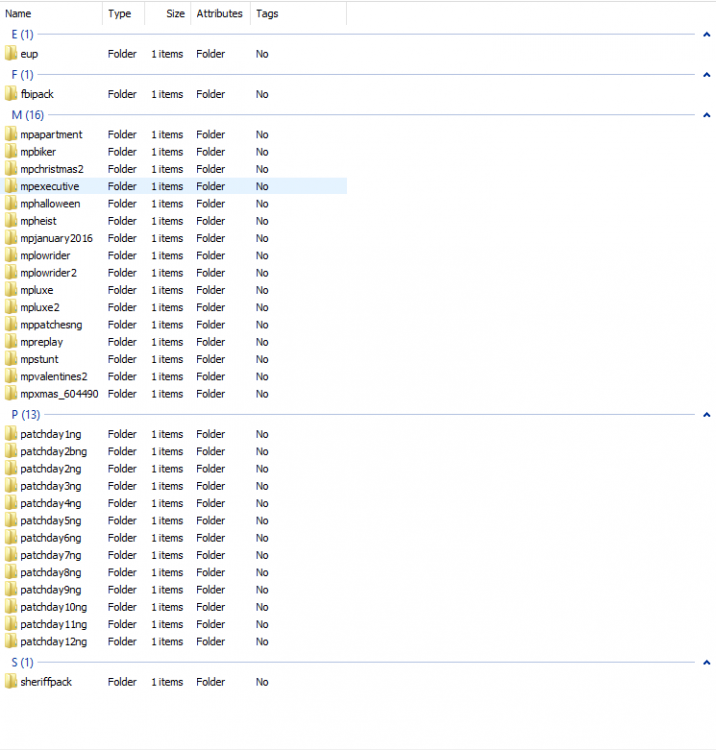This screenshot has height=750, width=716.
Task: Sort by the Attributes column header
Action: click(x=220, y=13)
